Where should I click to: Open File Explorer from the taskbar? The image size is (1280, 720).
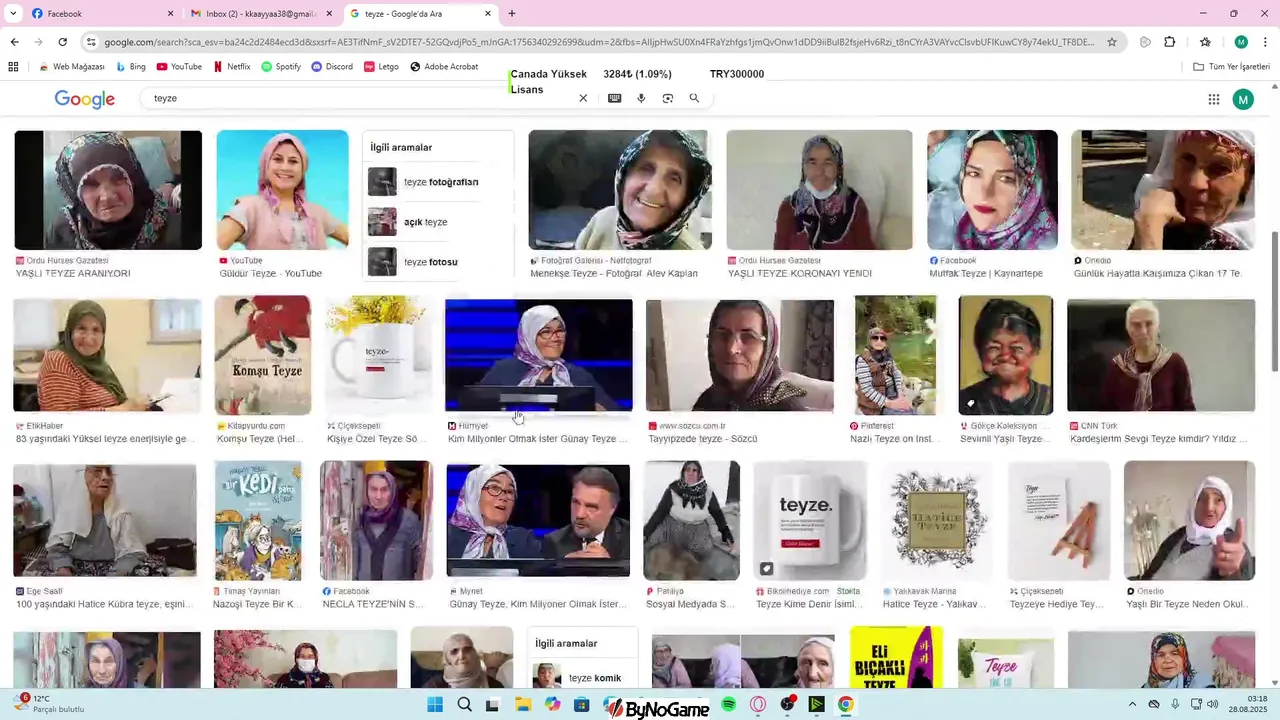coord(523,705)
